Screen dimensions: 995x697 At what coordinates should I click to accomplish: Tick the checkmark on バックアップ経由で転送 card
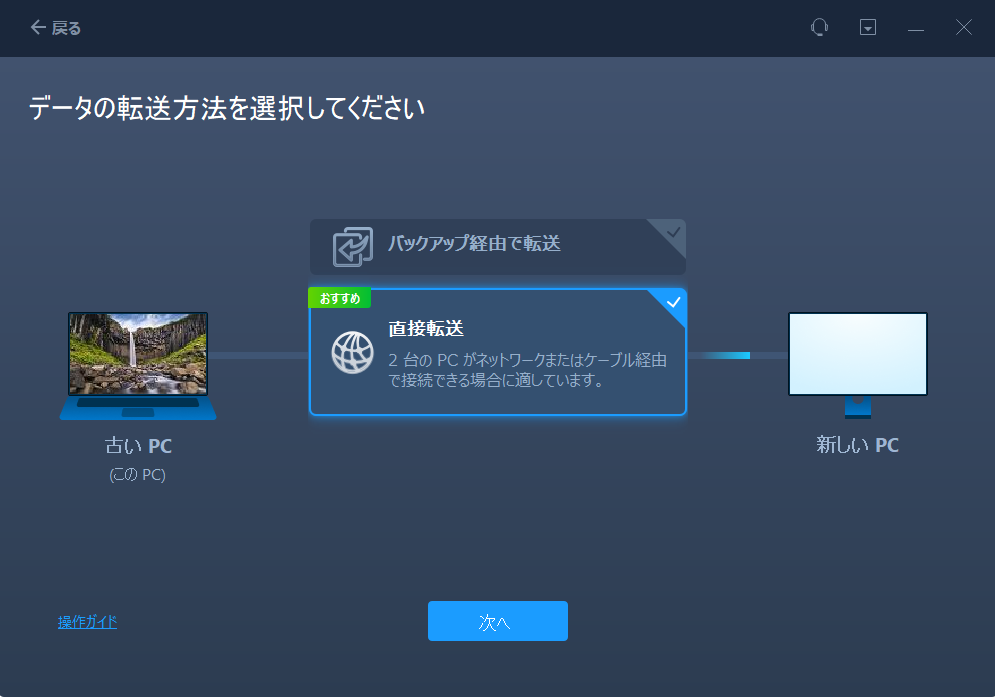[673, 232]
